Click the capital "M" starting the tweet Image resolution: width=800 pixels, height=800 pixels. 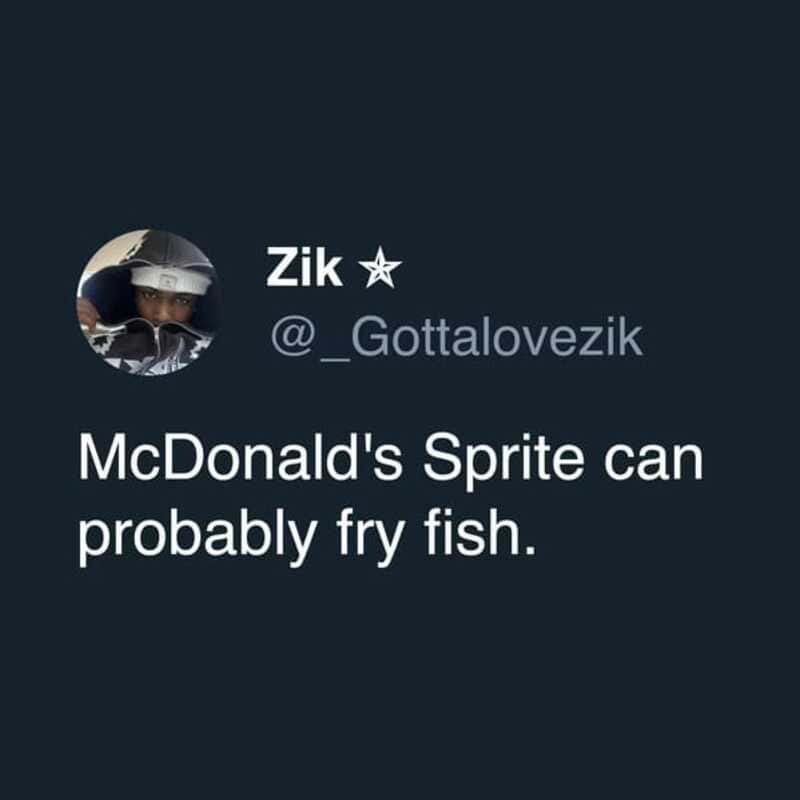coord(98,461)
